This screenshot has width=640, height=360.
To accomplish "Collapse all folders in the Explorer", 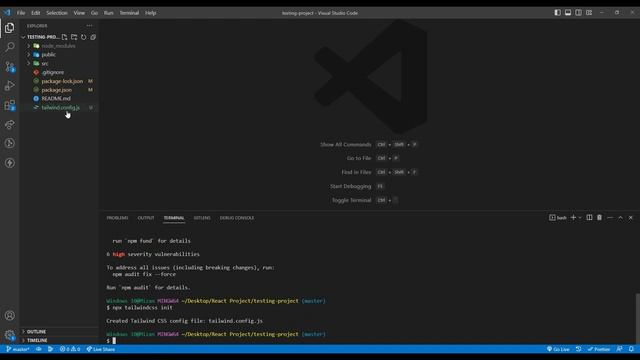I will click(93, 37).
